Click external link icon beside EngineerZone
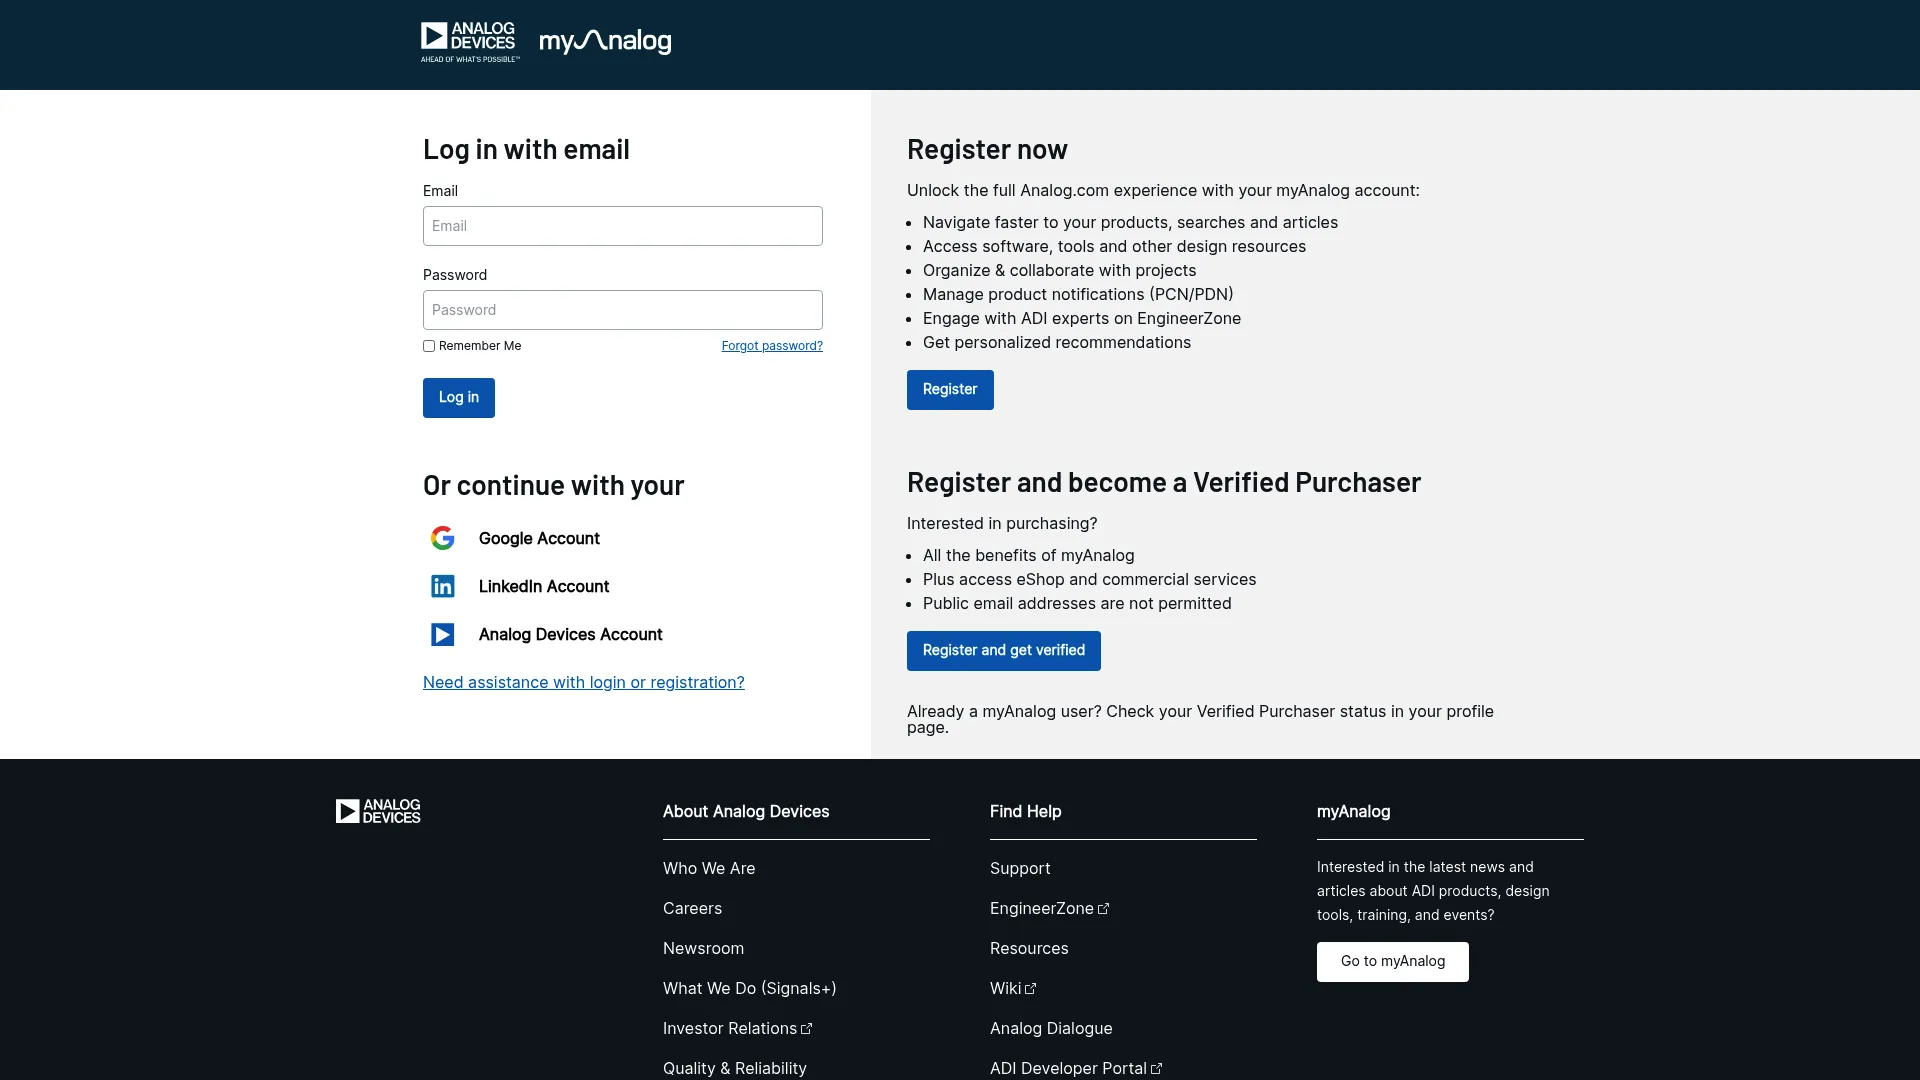This screenshot has height=1080, width=1920. [1104, 909]
